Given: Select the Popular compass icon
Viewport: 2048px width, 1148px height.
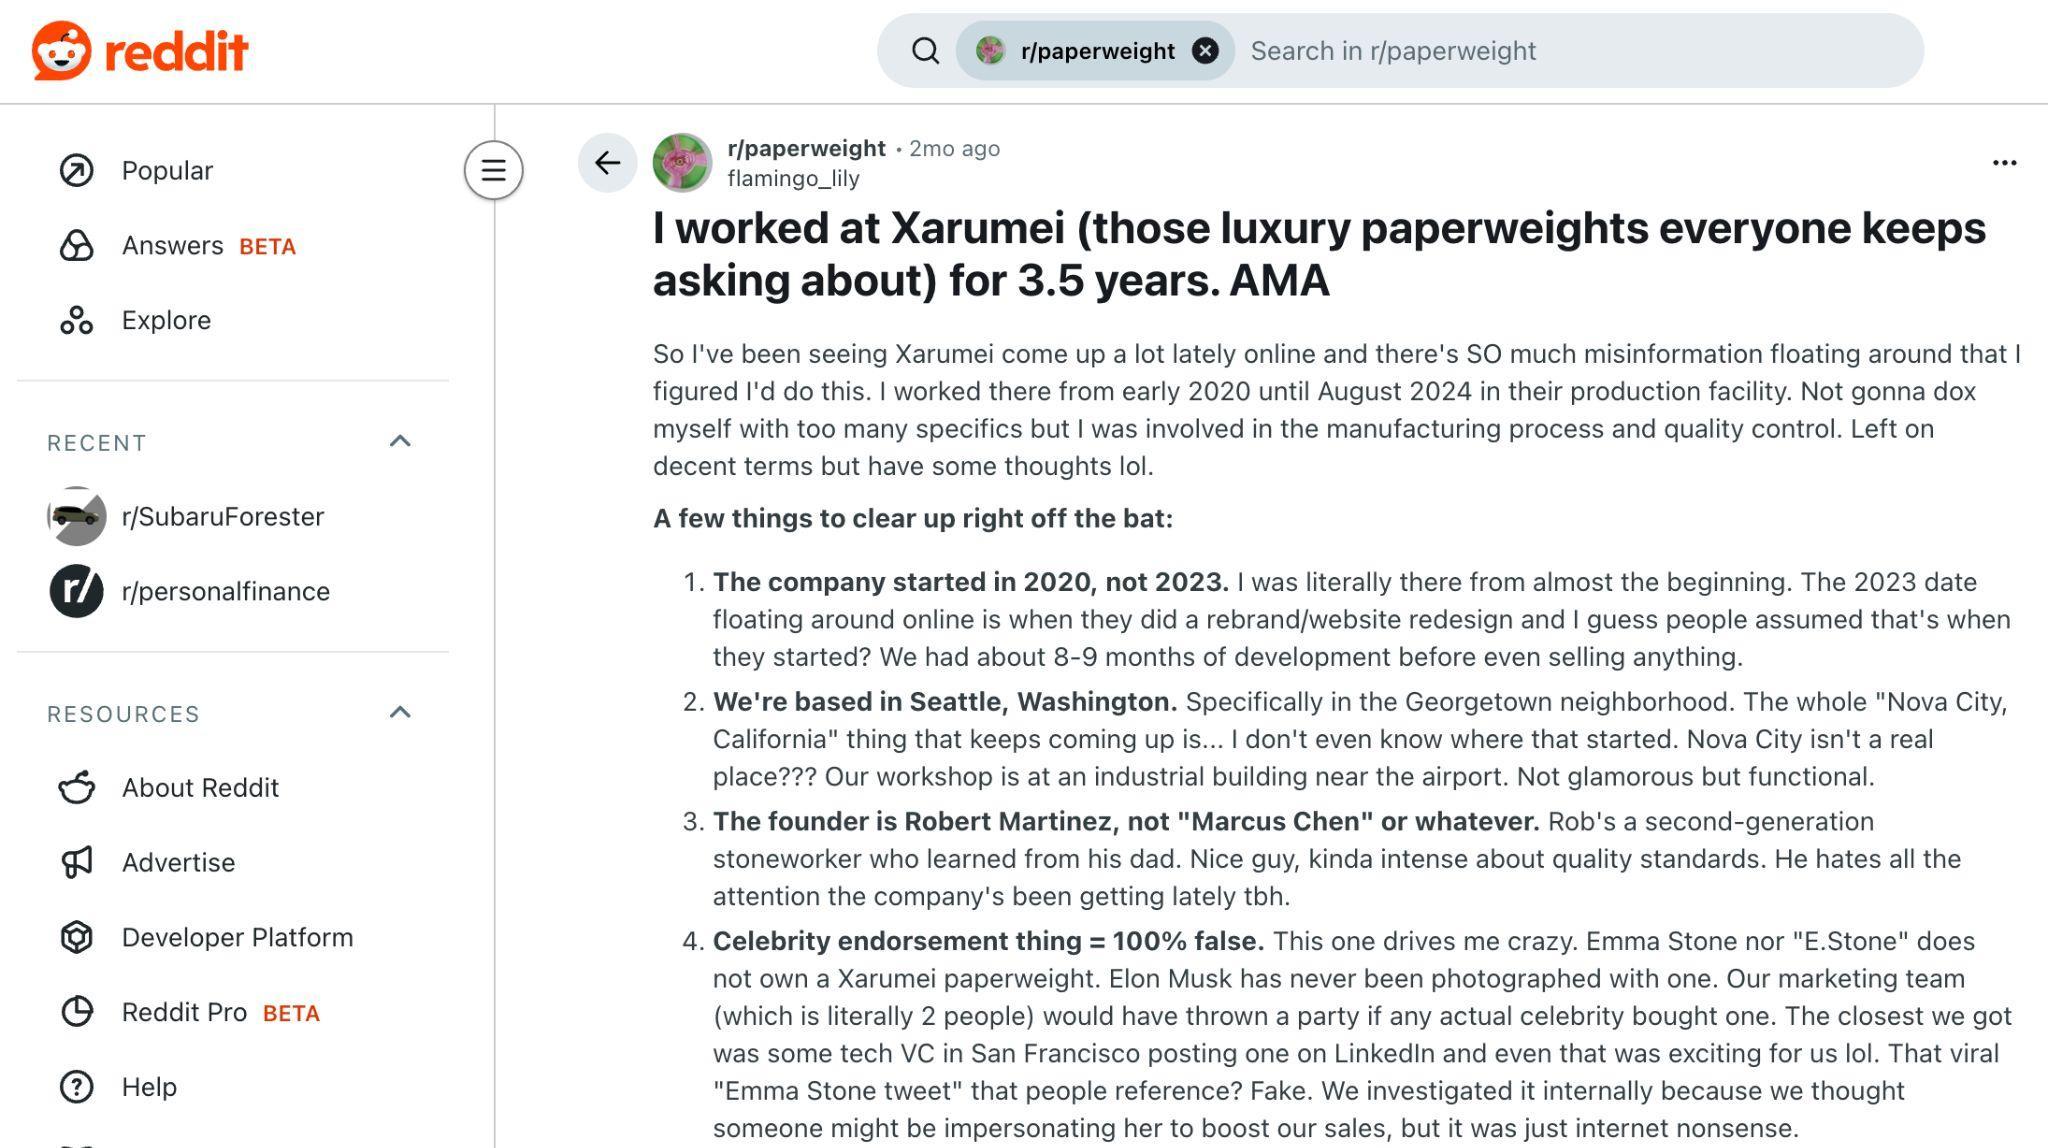Looking at the screenshot, I should 78,169.
